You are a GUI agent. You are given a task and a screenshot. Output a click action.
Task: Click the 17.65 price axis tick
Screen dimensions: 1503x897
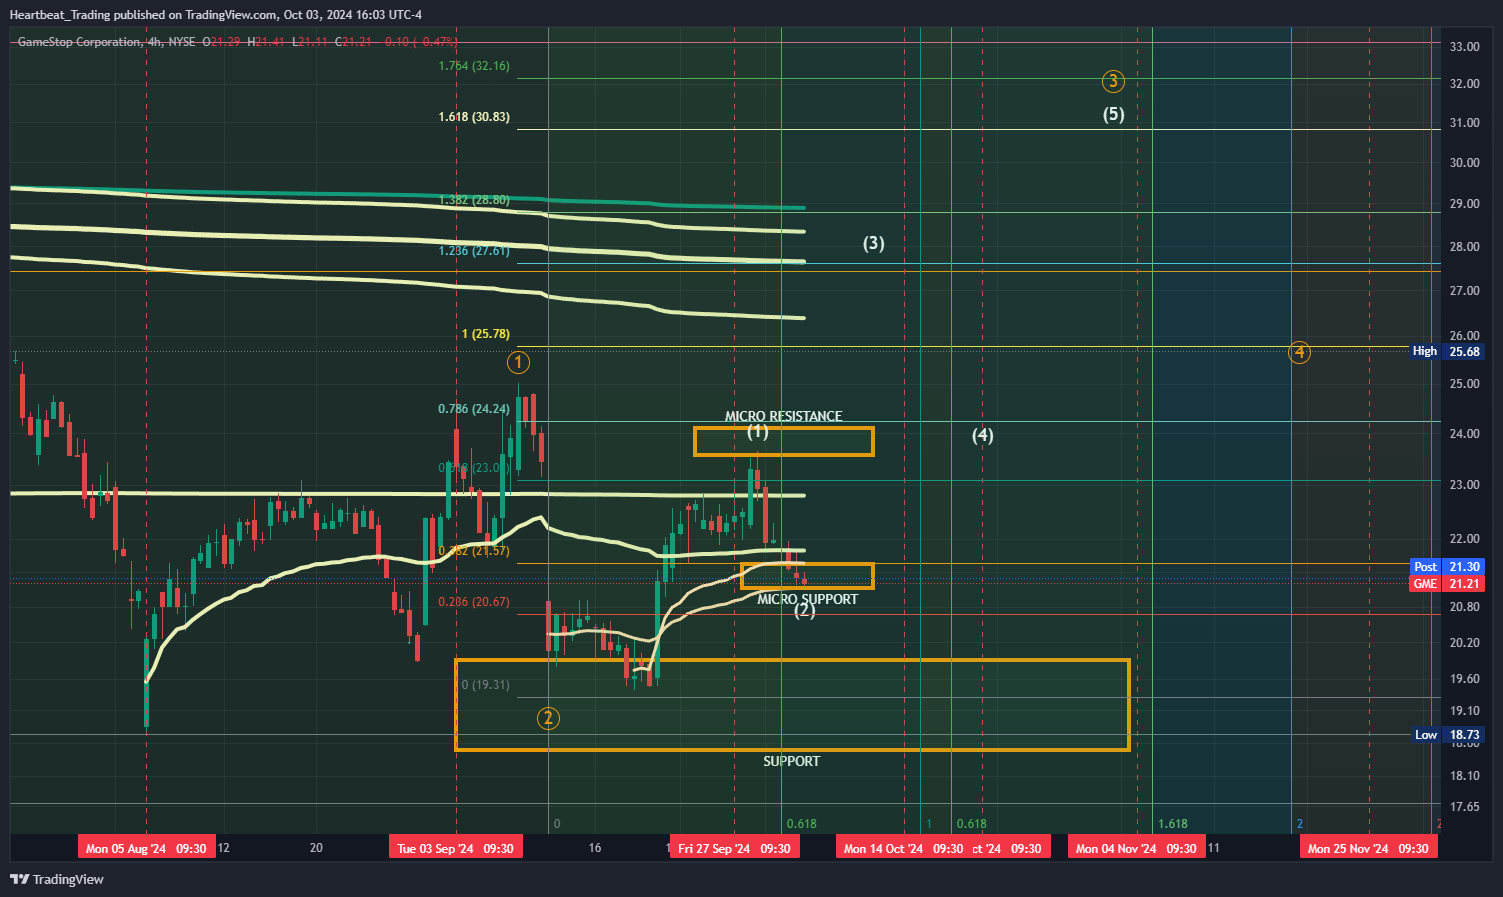coord(1465,806)
